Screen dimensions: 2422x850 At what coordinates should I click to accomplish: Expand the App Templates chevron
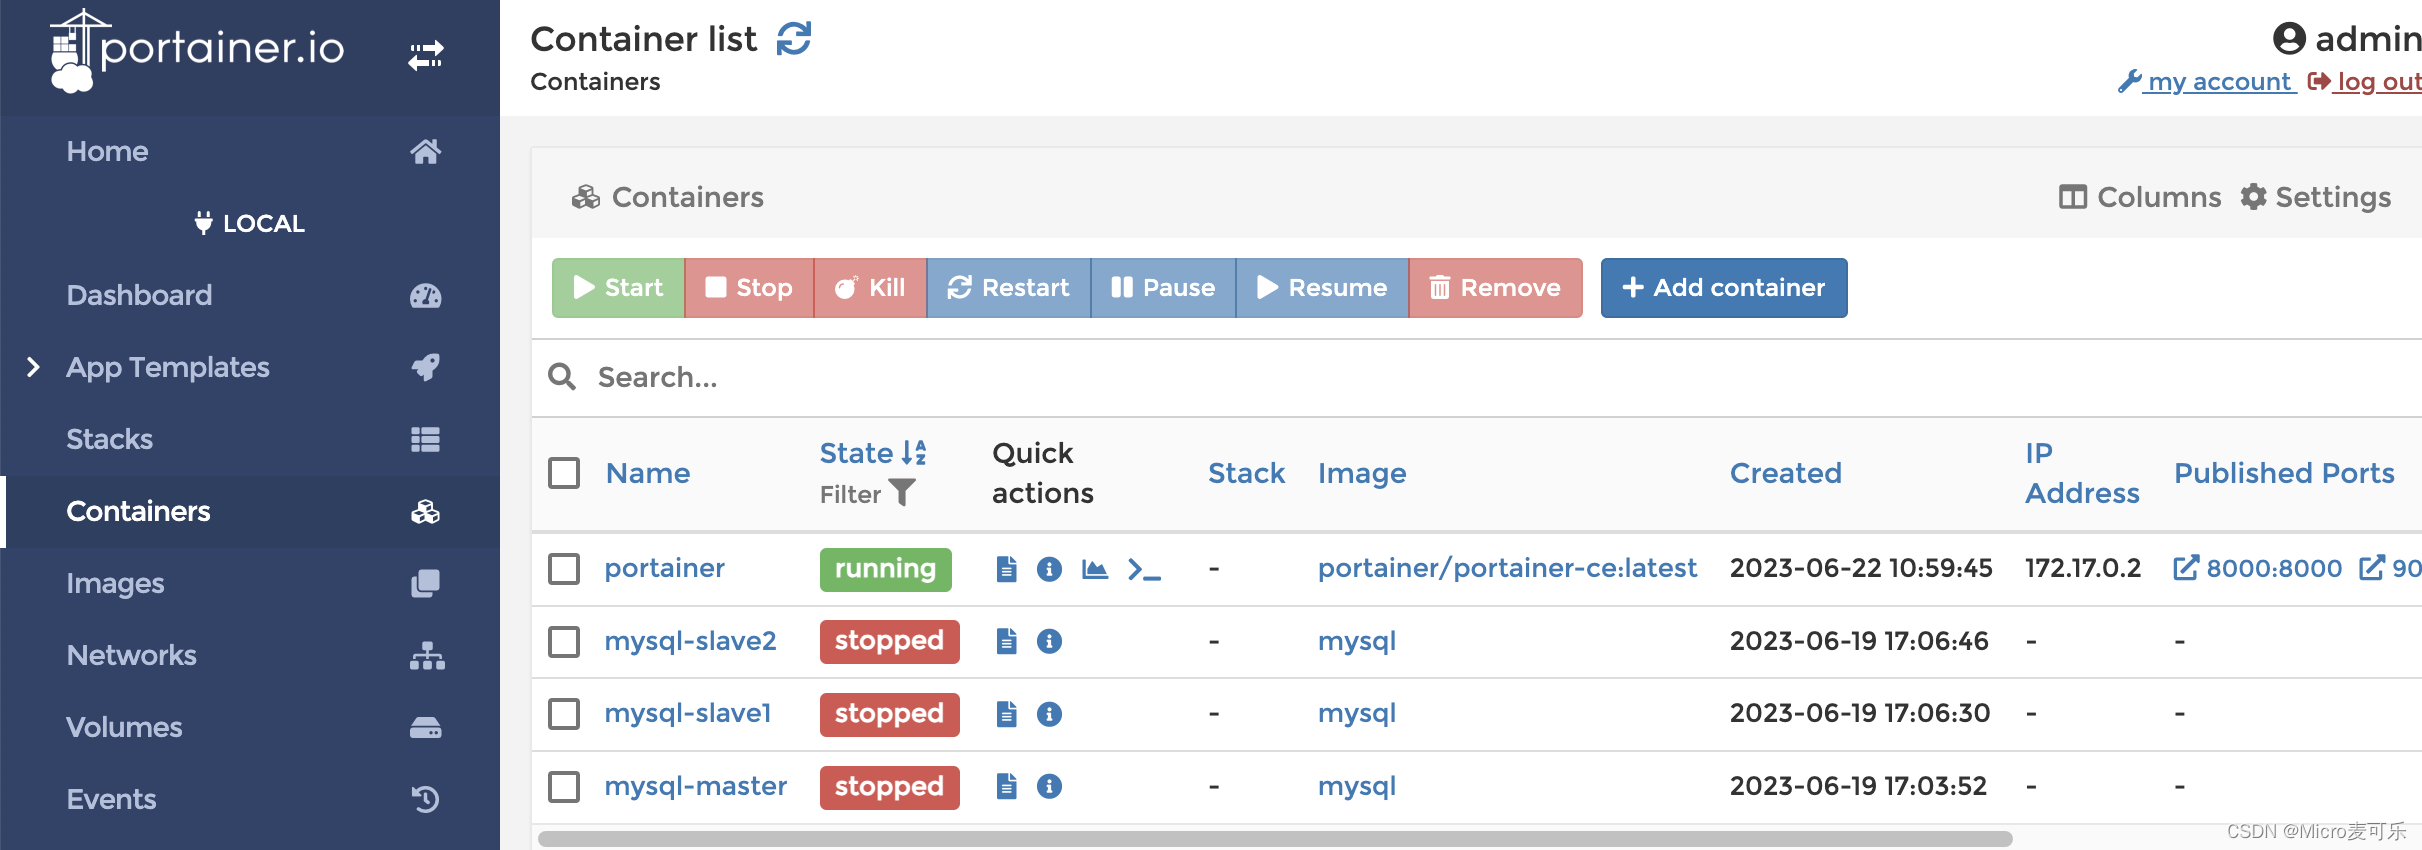pyautogui.click(x=33, y=367)
